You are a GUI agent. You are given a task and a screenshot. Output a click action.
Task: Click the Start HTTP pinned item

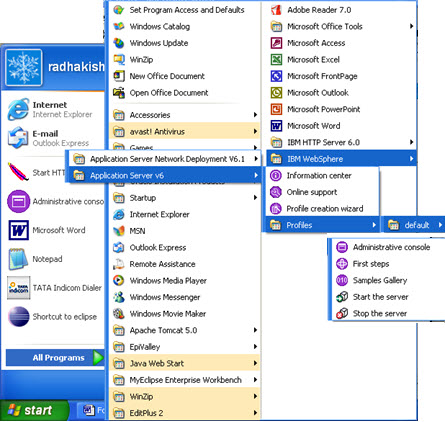click(x=35, y=173)
